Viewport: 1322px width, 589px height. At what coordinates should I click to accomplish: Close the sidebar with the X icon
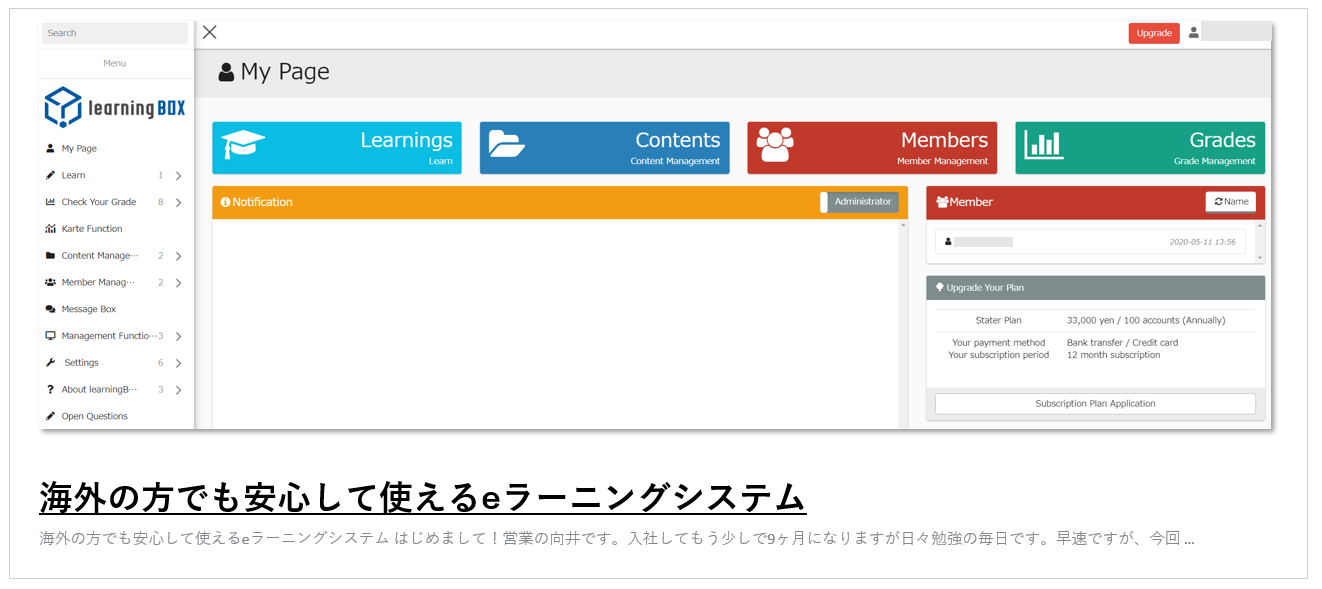209,32
